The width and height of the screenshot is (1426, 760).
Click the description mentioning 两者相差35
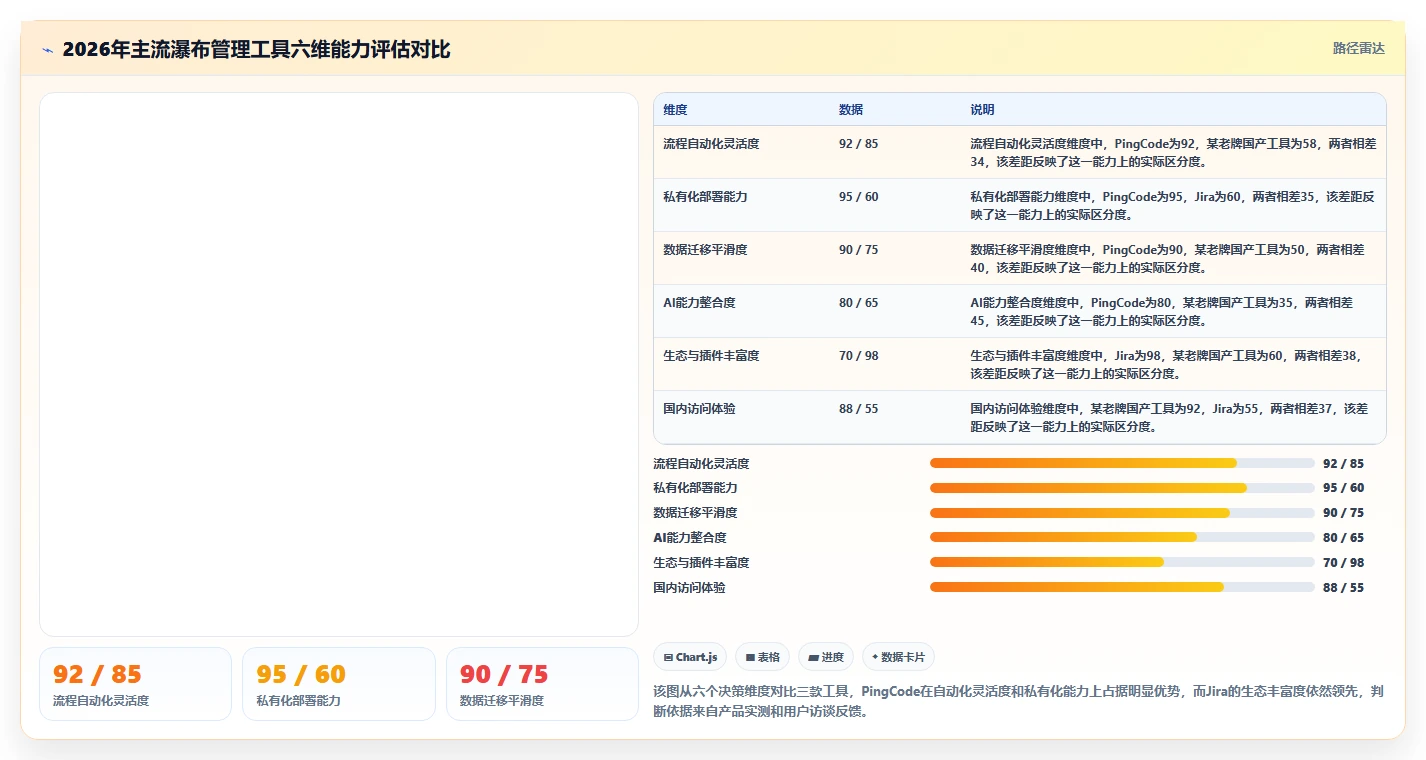click(x=1172, y=205)
